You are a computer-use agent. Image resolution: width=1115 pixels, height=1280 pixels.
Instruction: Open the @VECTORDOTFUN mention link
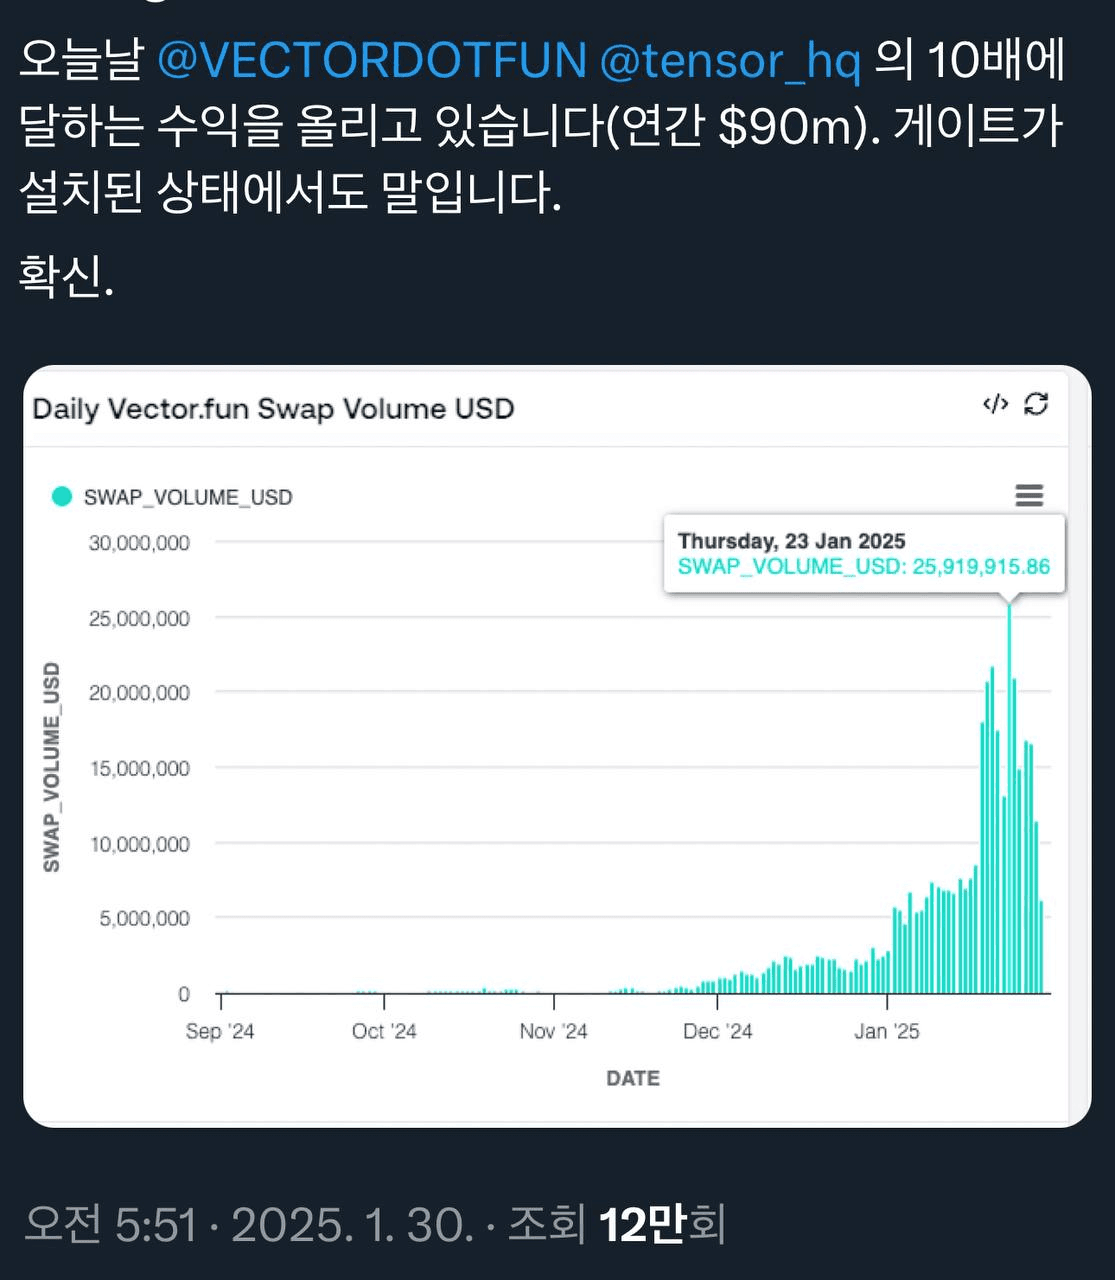pos(372,62)
